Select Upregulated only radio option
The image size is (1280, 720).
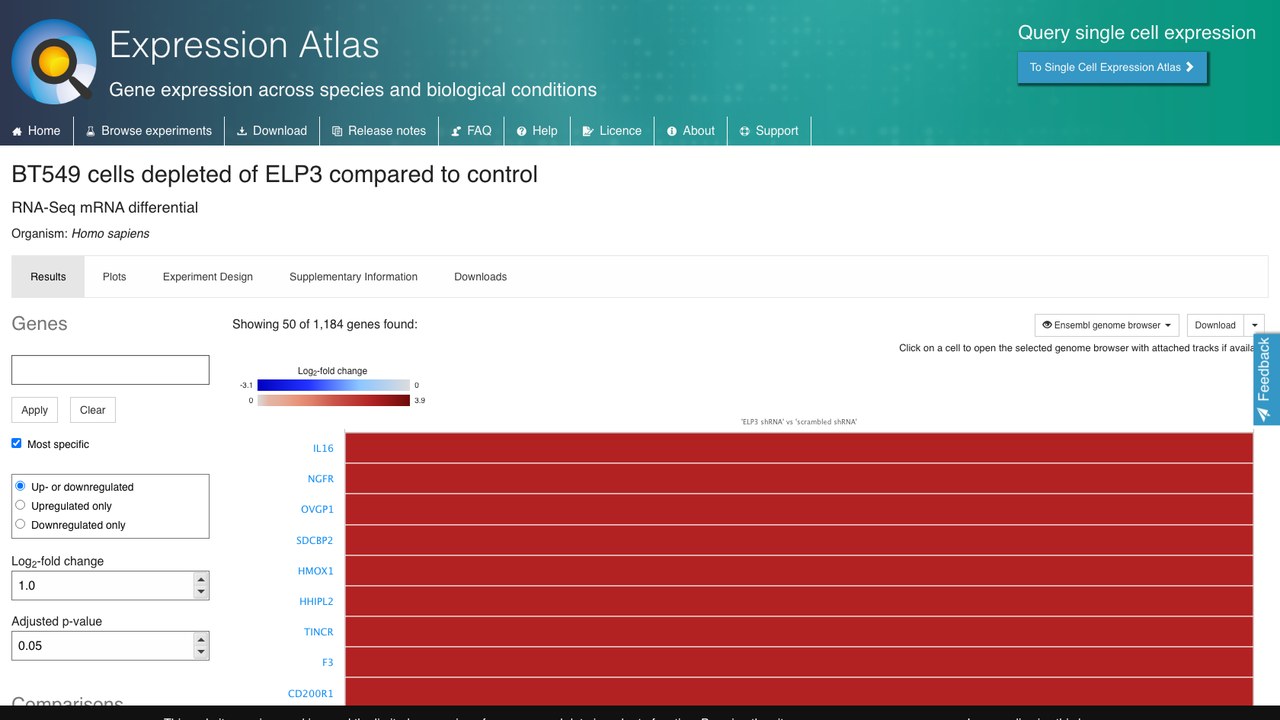20,505
